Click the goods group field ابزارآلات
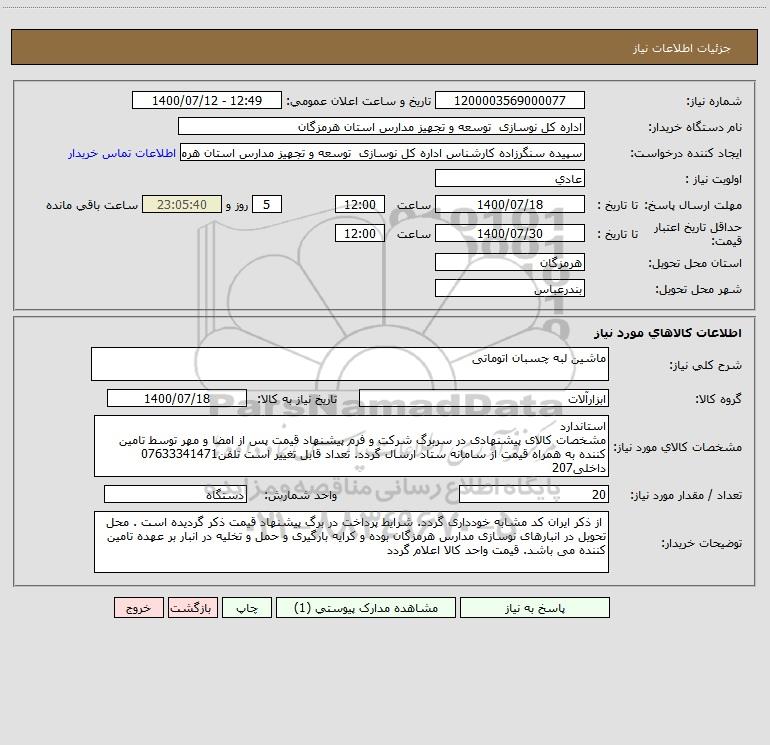Screen dimensions: 770x745 (x=484, y=398)
